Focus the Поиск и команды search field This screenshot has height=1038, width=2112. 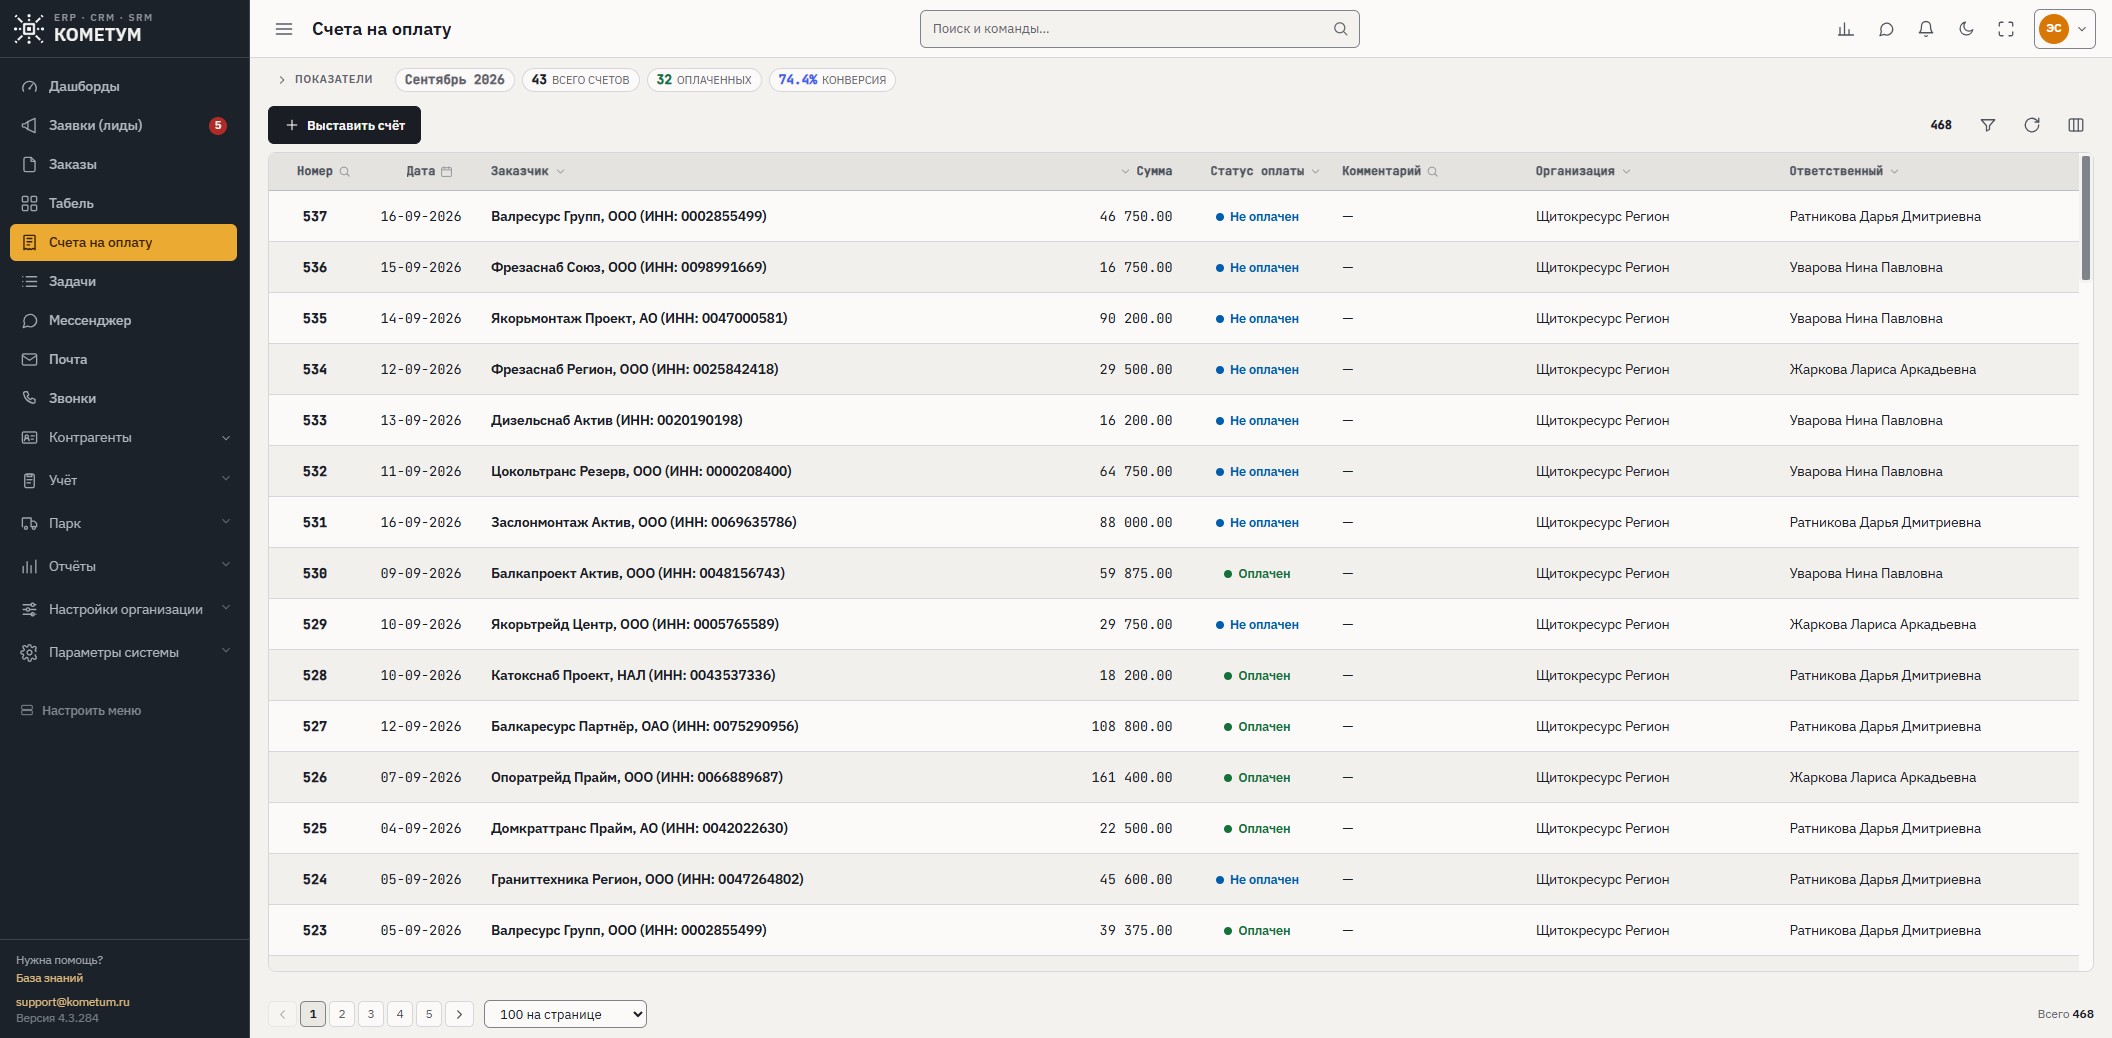1139,29
